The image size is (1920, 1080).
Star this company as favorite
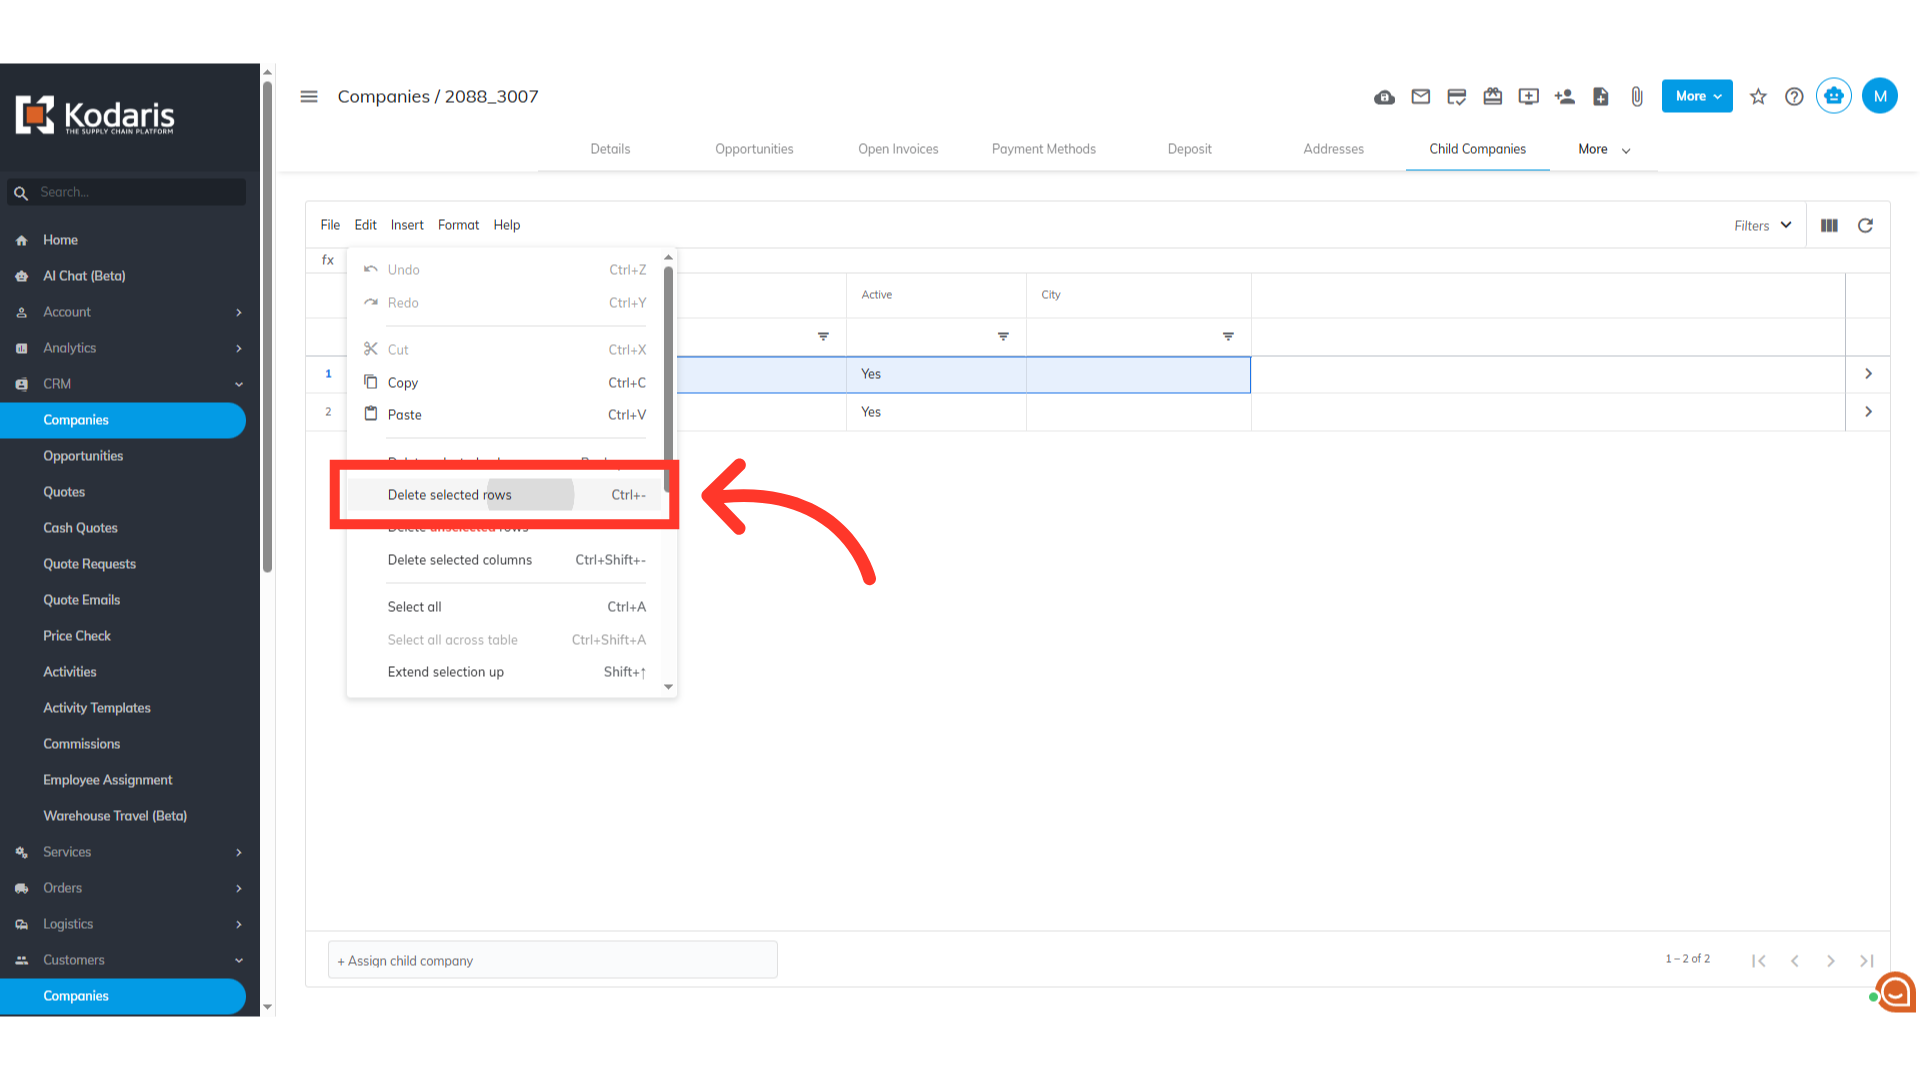[x=1758, y=97]
